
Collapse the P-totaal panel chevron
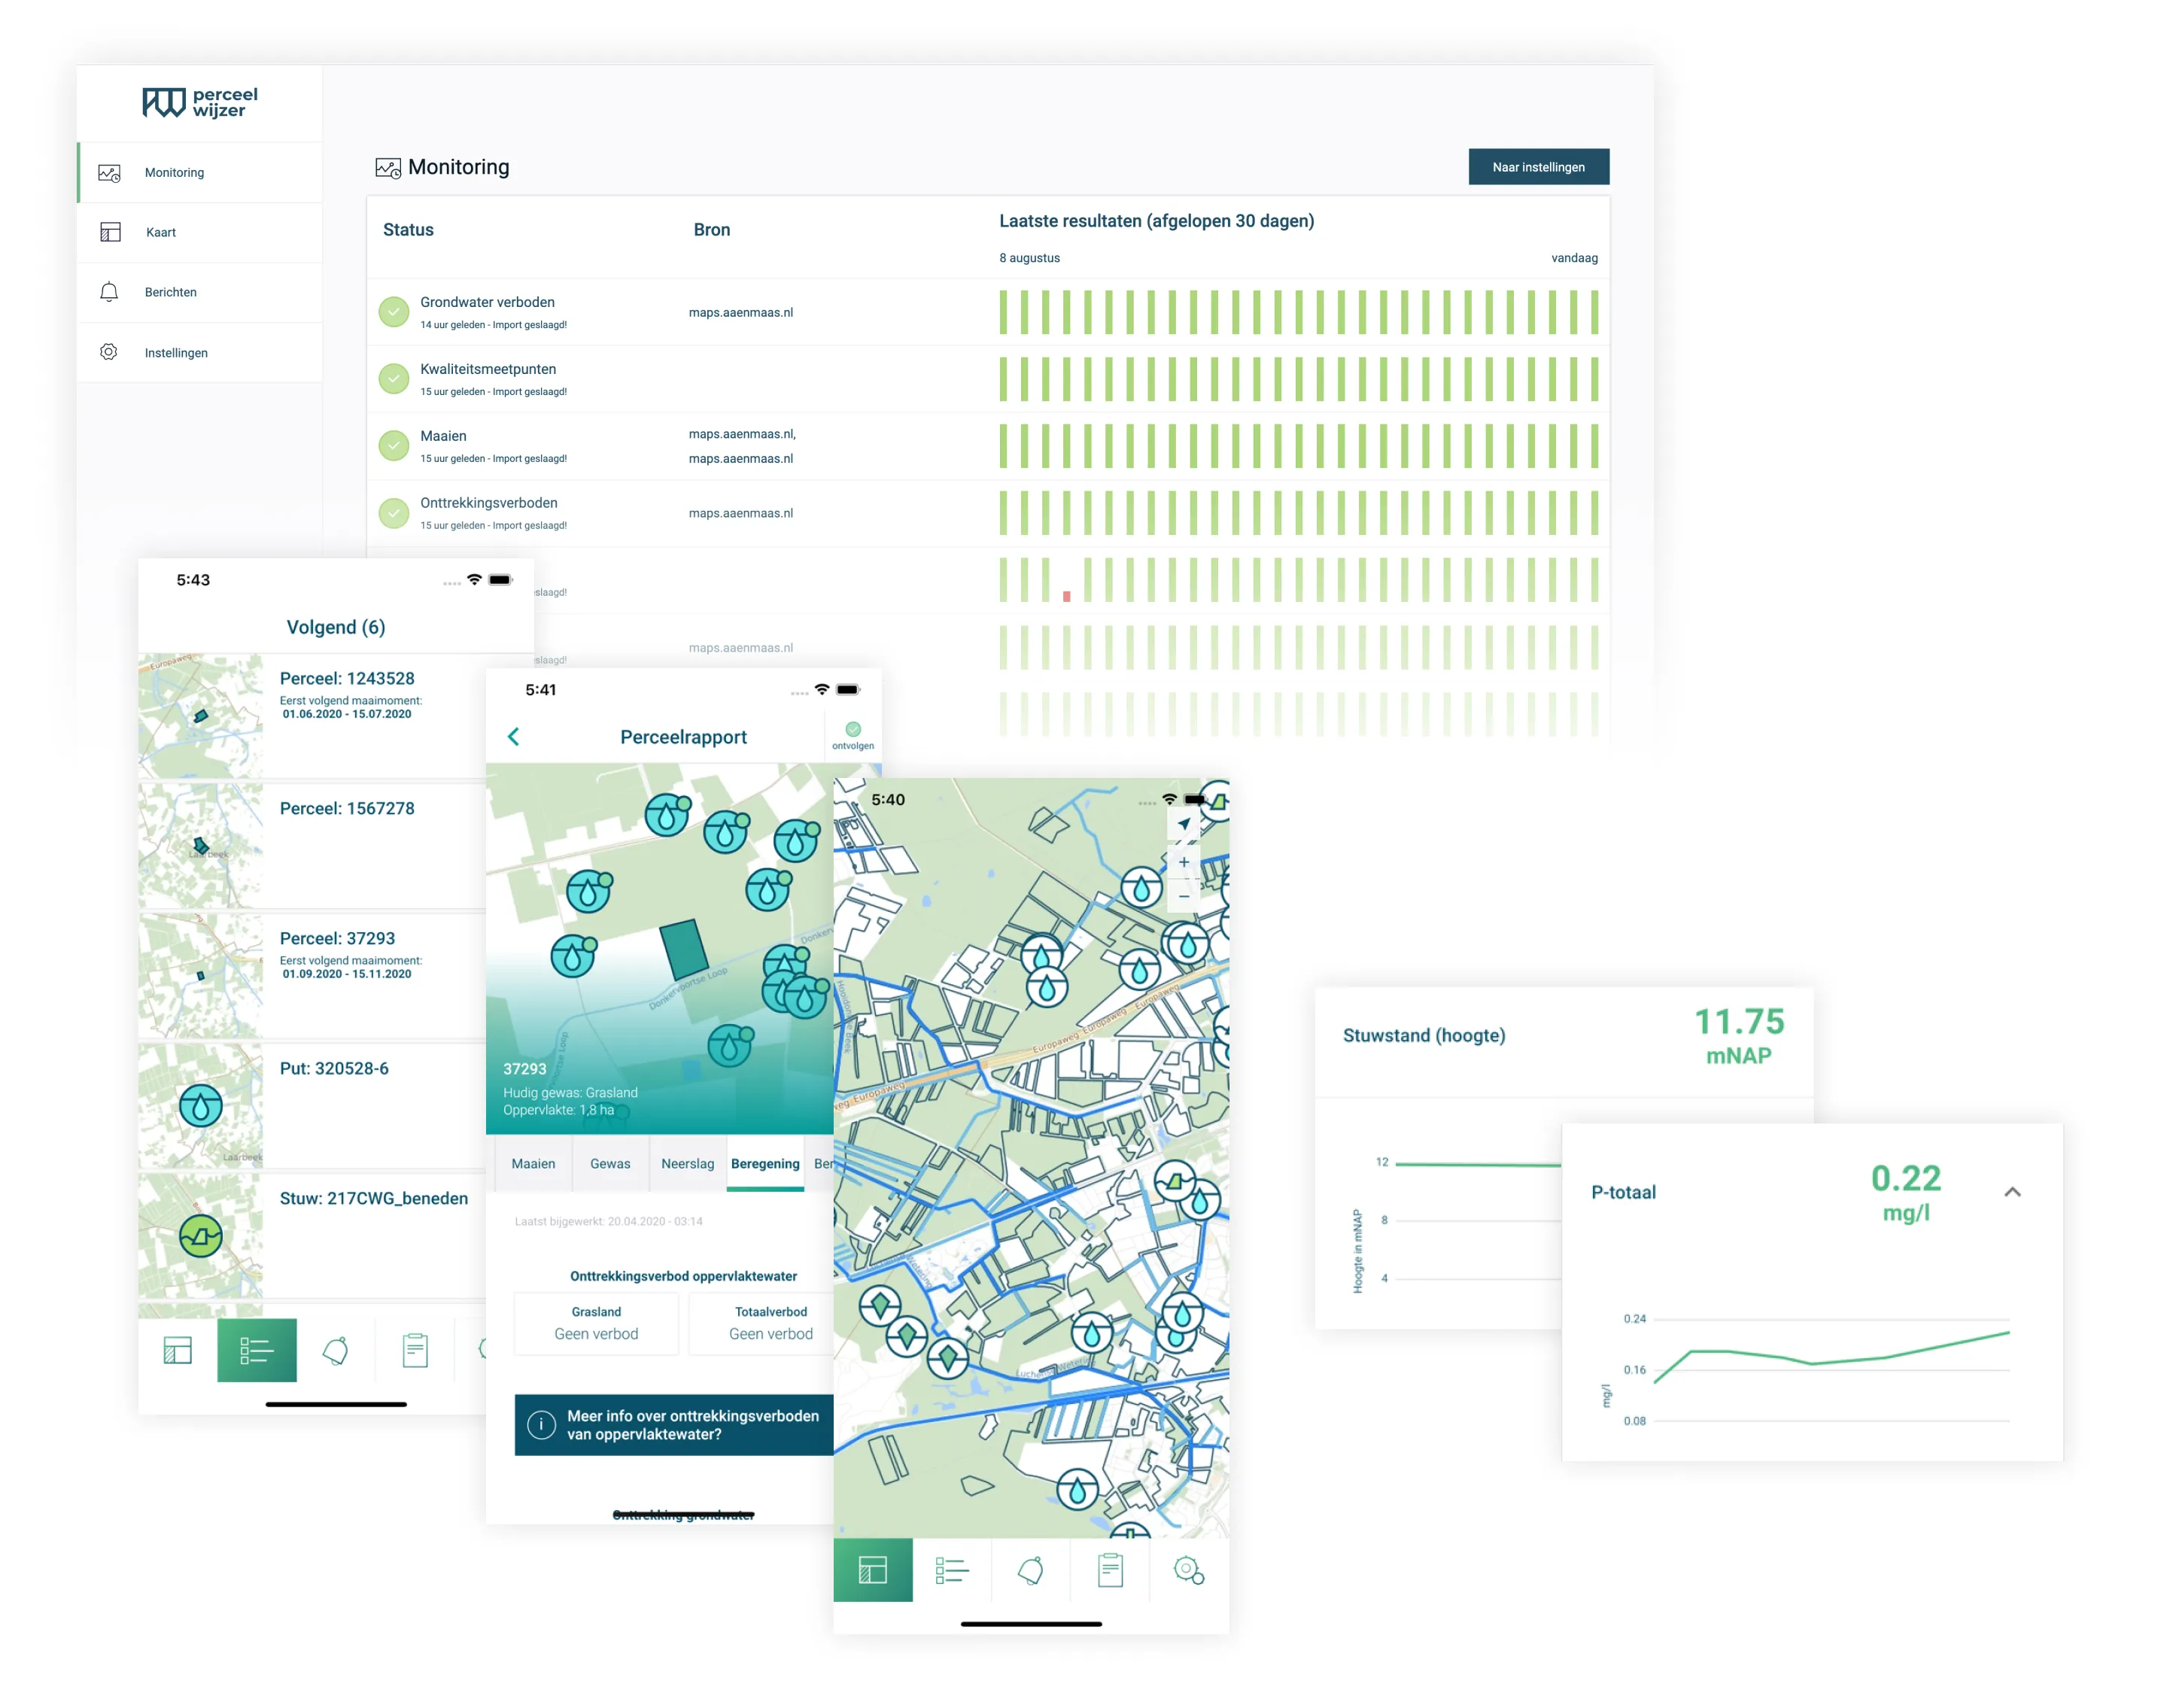tap(2011, 1191)
